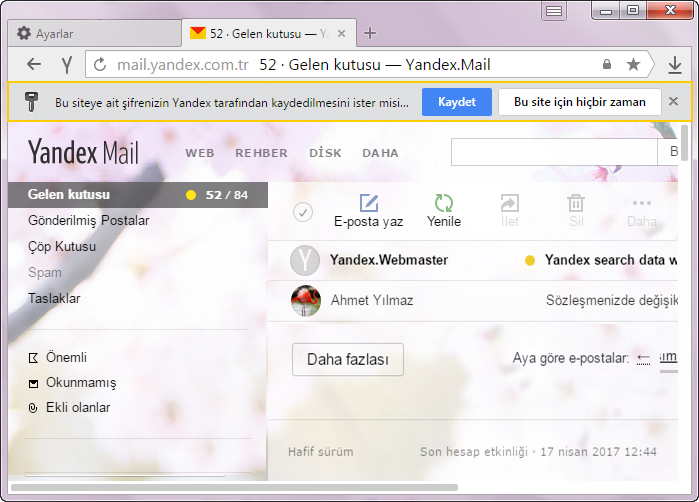This screenshot has height=502, width=699.
Task: Open the Çöp Kutusu folder
Action: tap(62, 246)
